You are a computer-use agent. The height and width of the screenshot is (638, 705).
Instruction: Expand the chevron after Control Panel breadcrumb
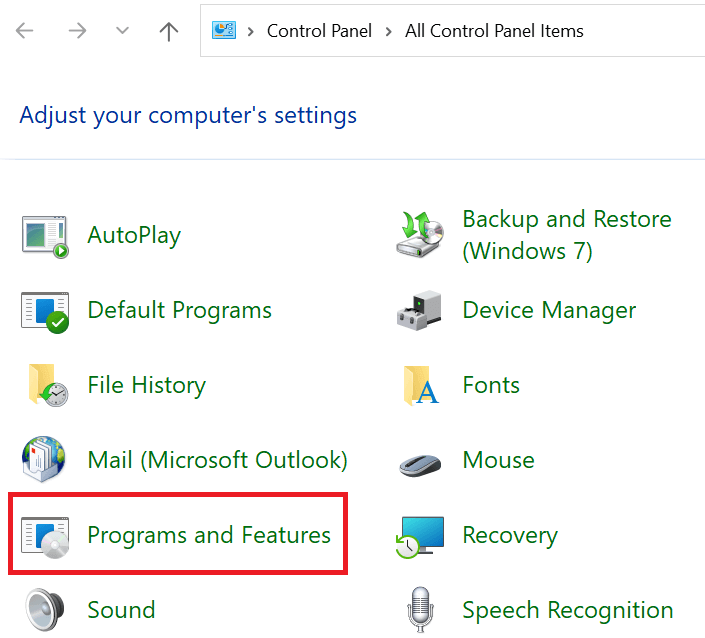point(387,31)
